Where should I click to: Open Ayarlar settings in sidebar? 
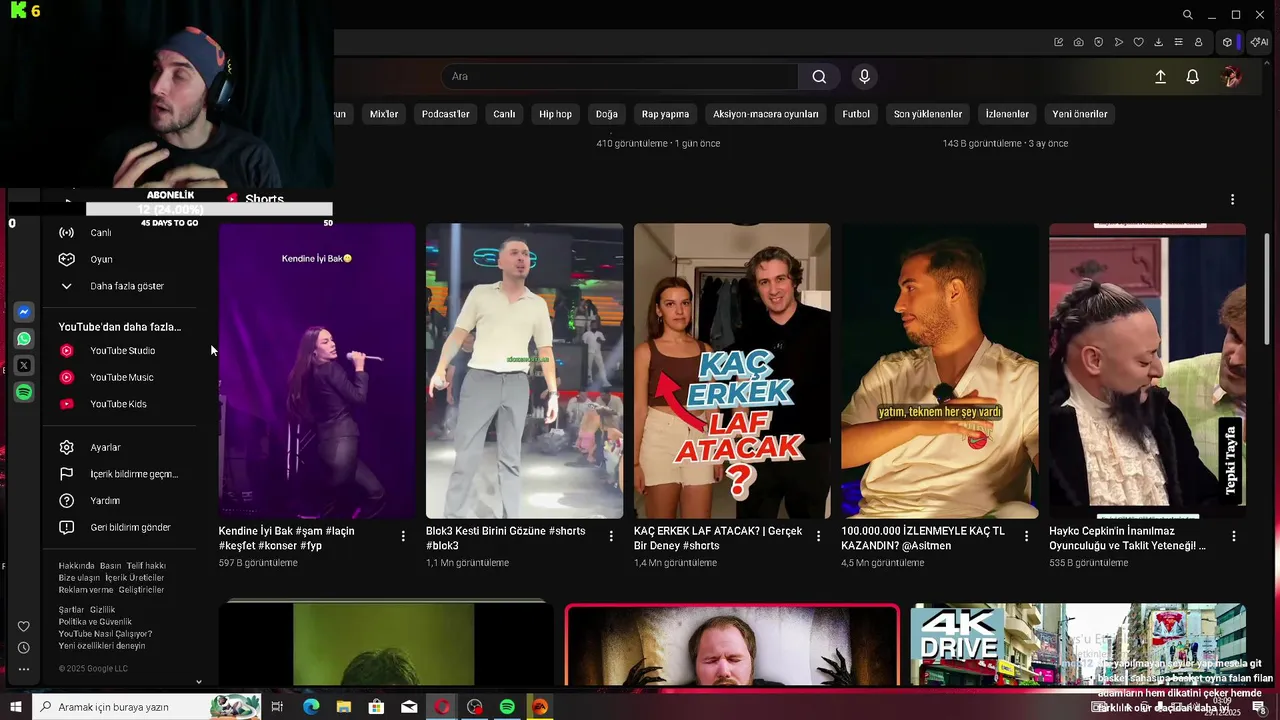click(120, 447)
